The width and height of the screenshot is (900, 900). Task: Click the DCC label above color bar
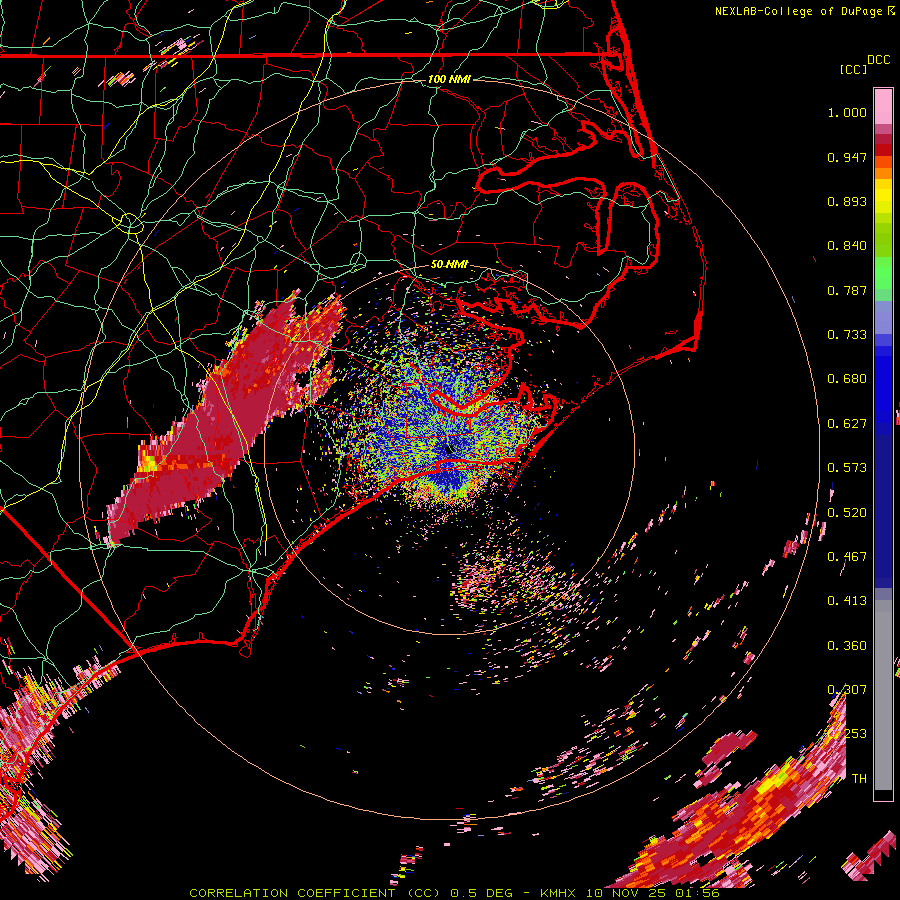pos(879,60)
